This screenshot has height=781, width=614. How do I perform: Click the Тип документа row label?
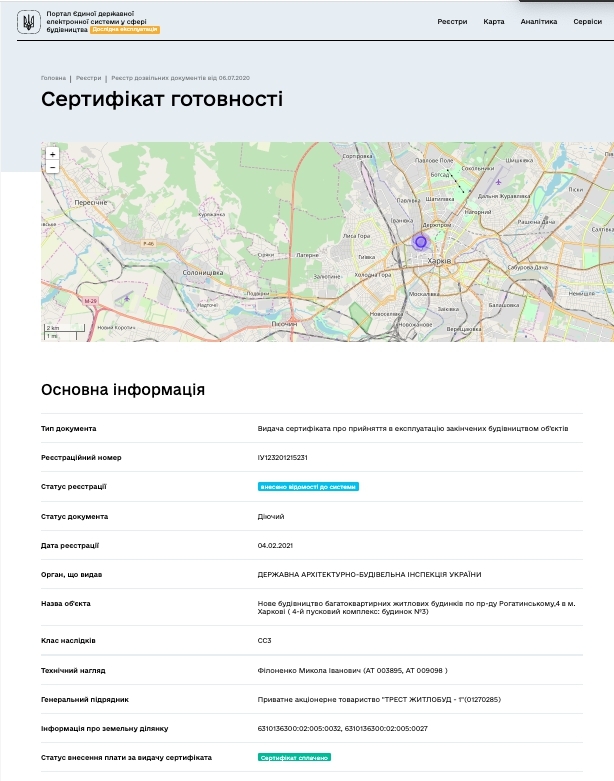(x=69, y=428)
